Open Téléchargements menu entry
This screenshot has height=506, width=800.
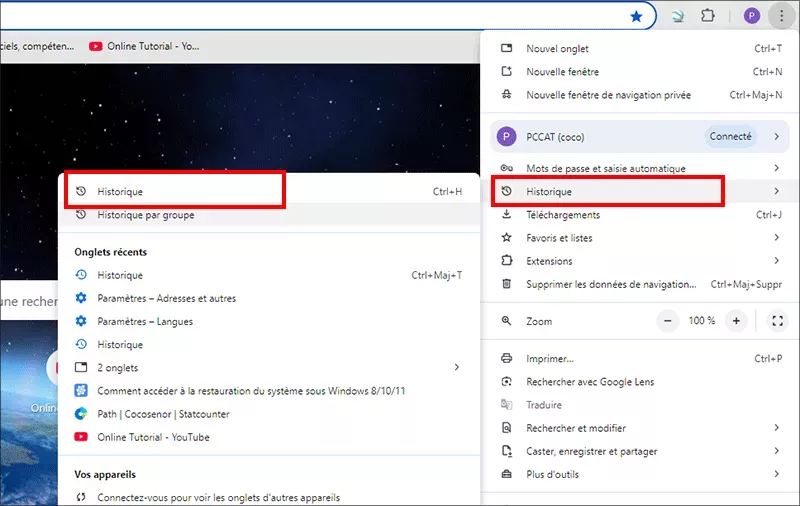tap(640, 215)
